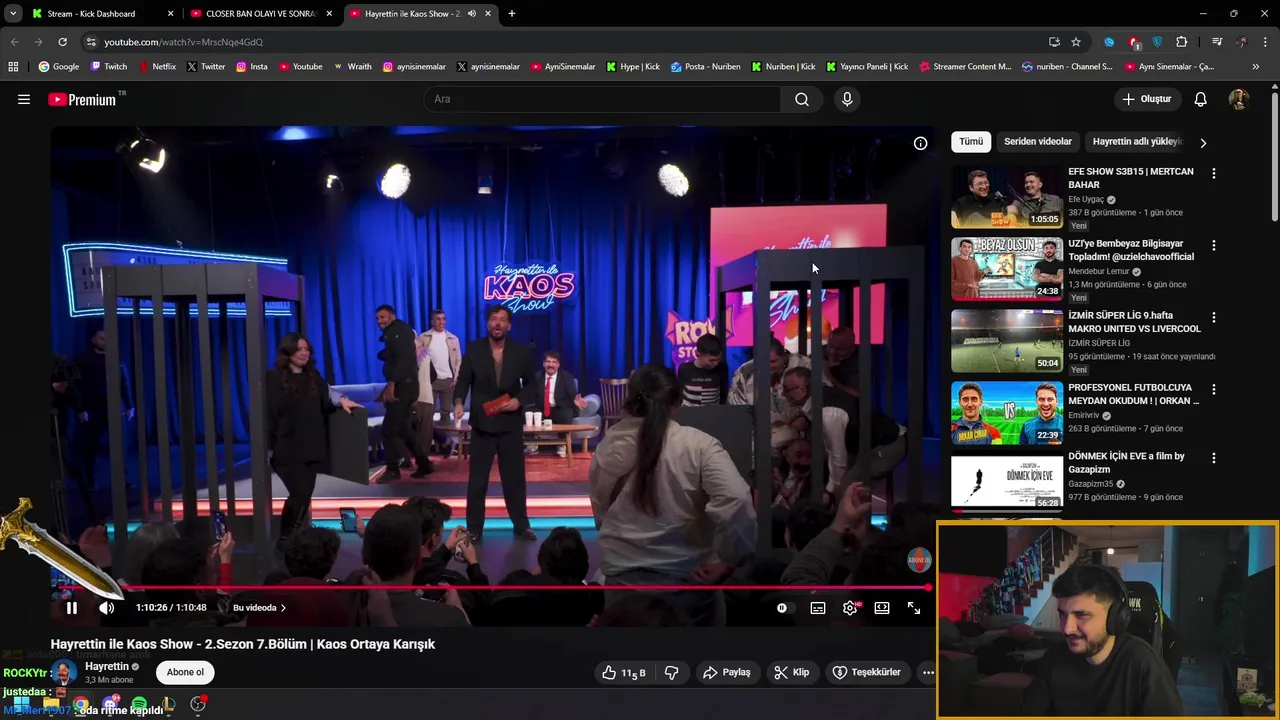Bookmark this page with the star
Viewport: 1280px width, 720px height.
(1076, 42)
